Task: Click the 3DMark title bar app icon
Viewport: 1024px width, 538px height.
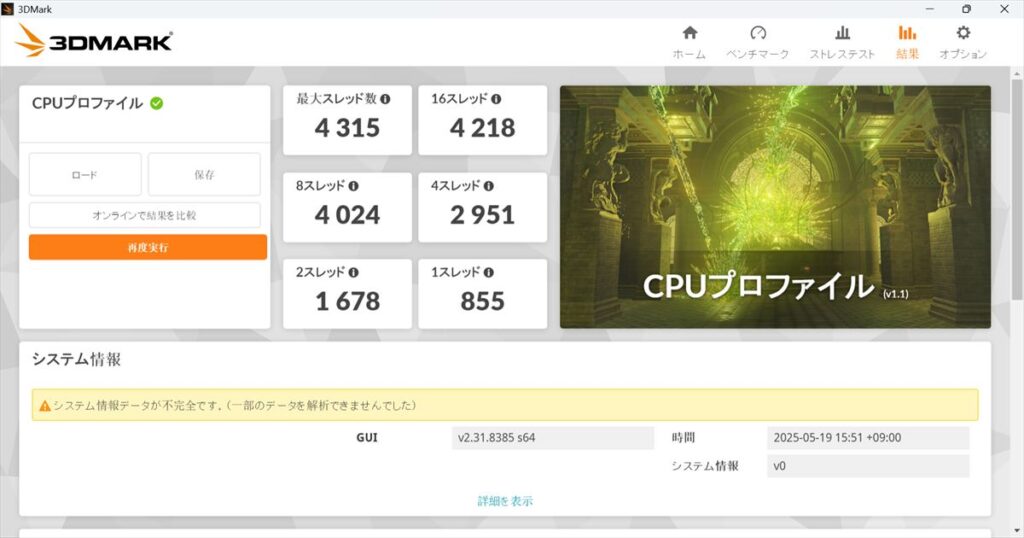Action: click(x=8, y=9)
